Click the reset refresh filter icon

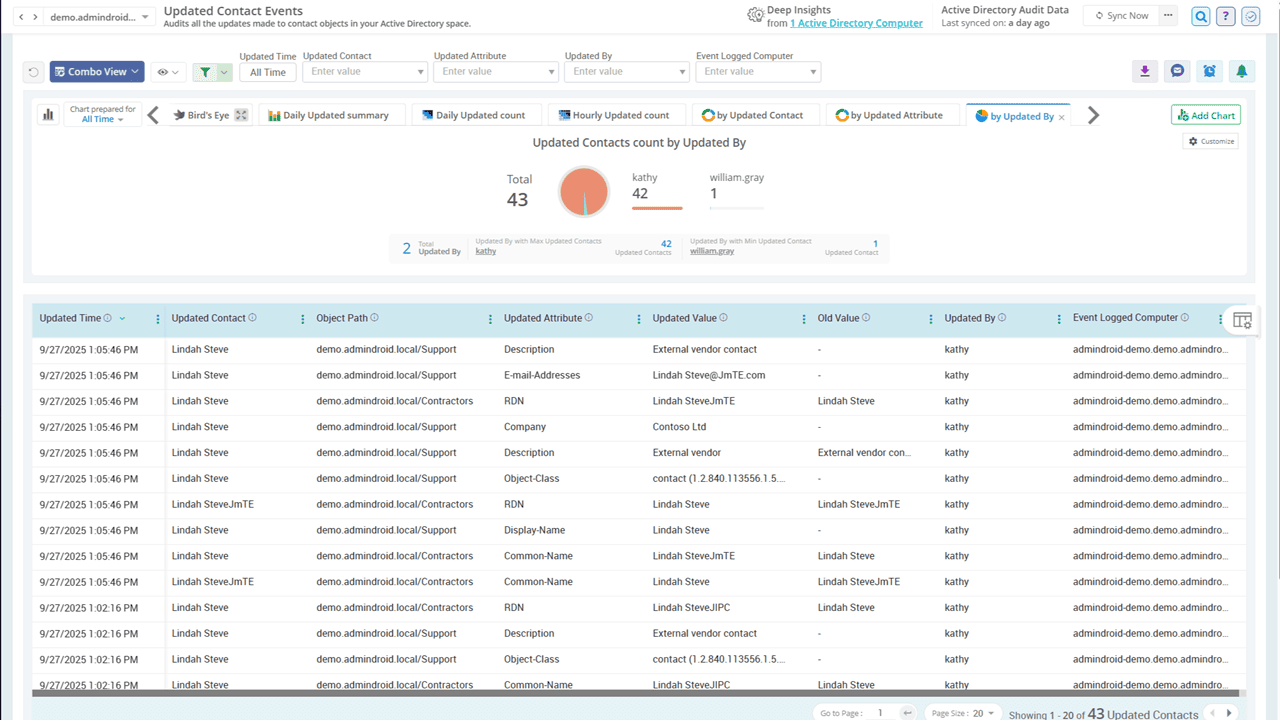(x=33, y=72)
